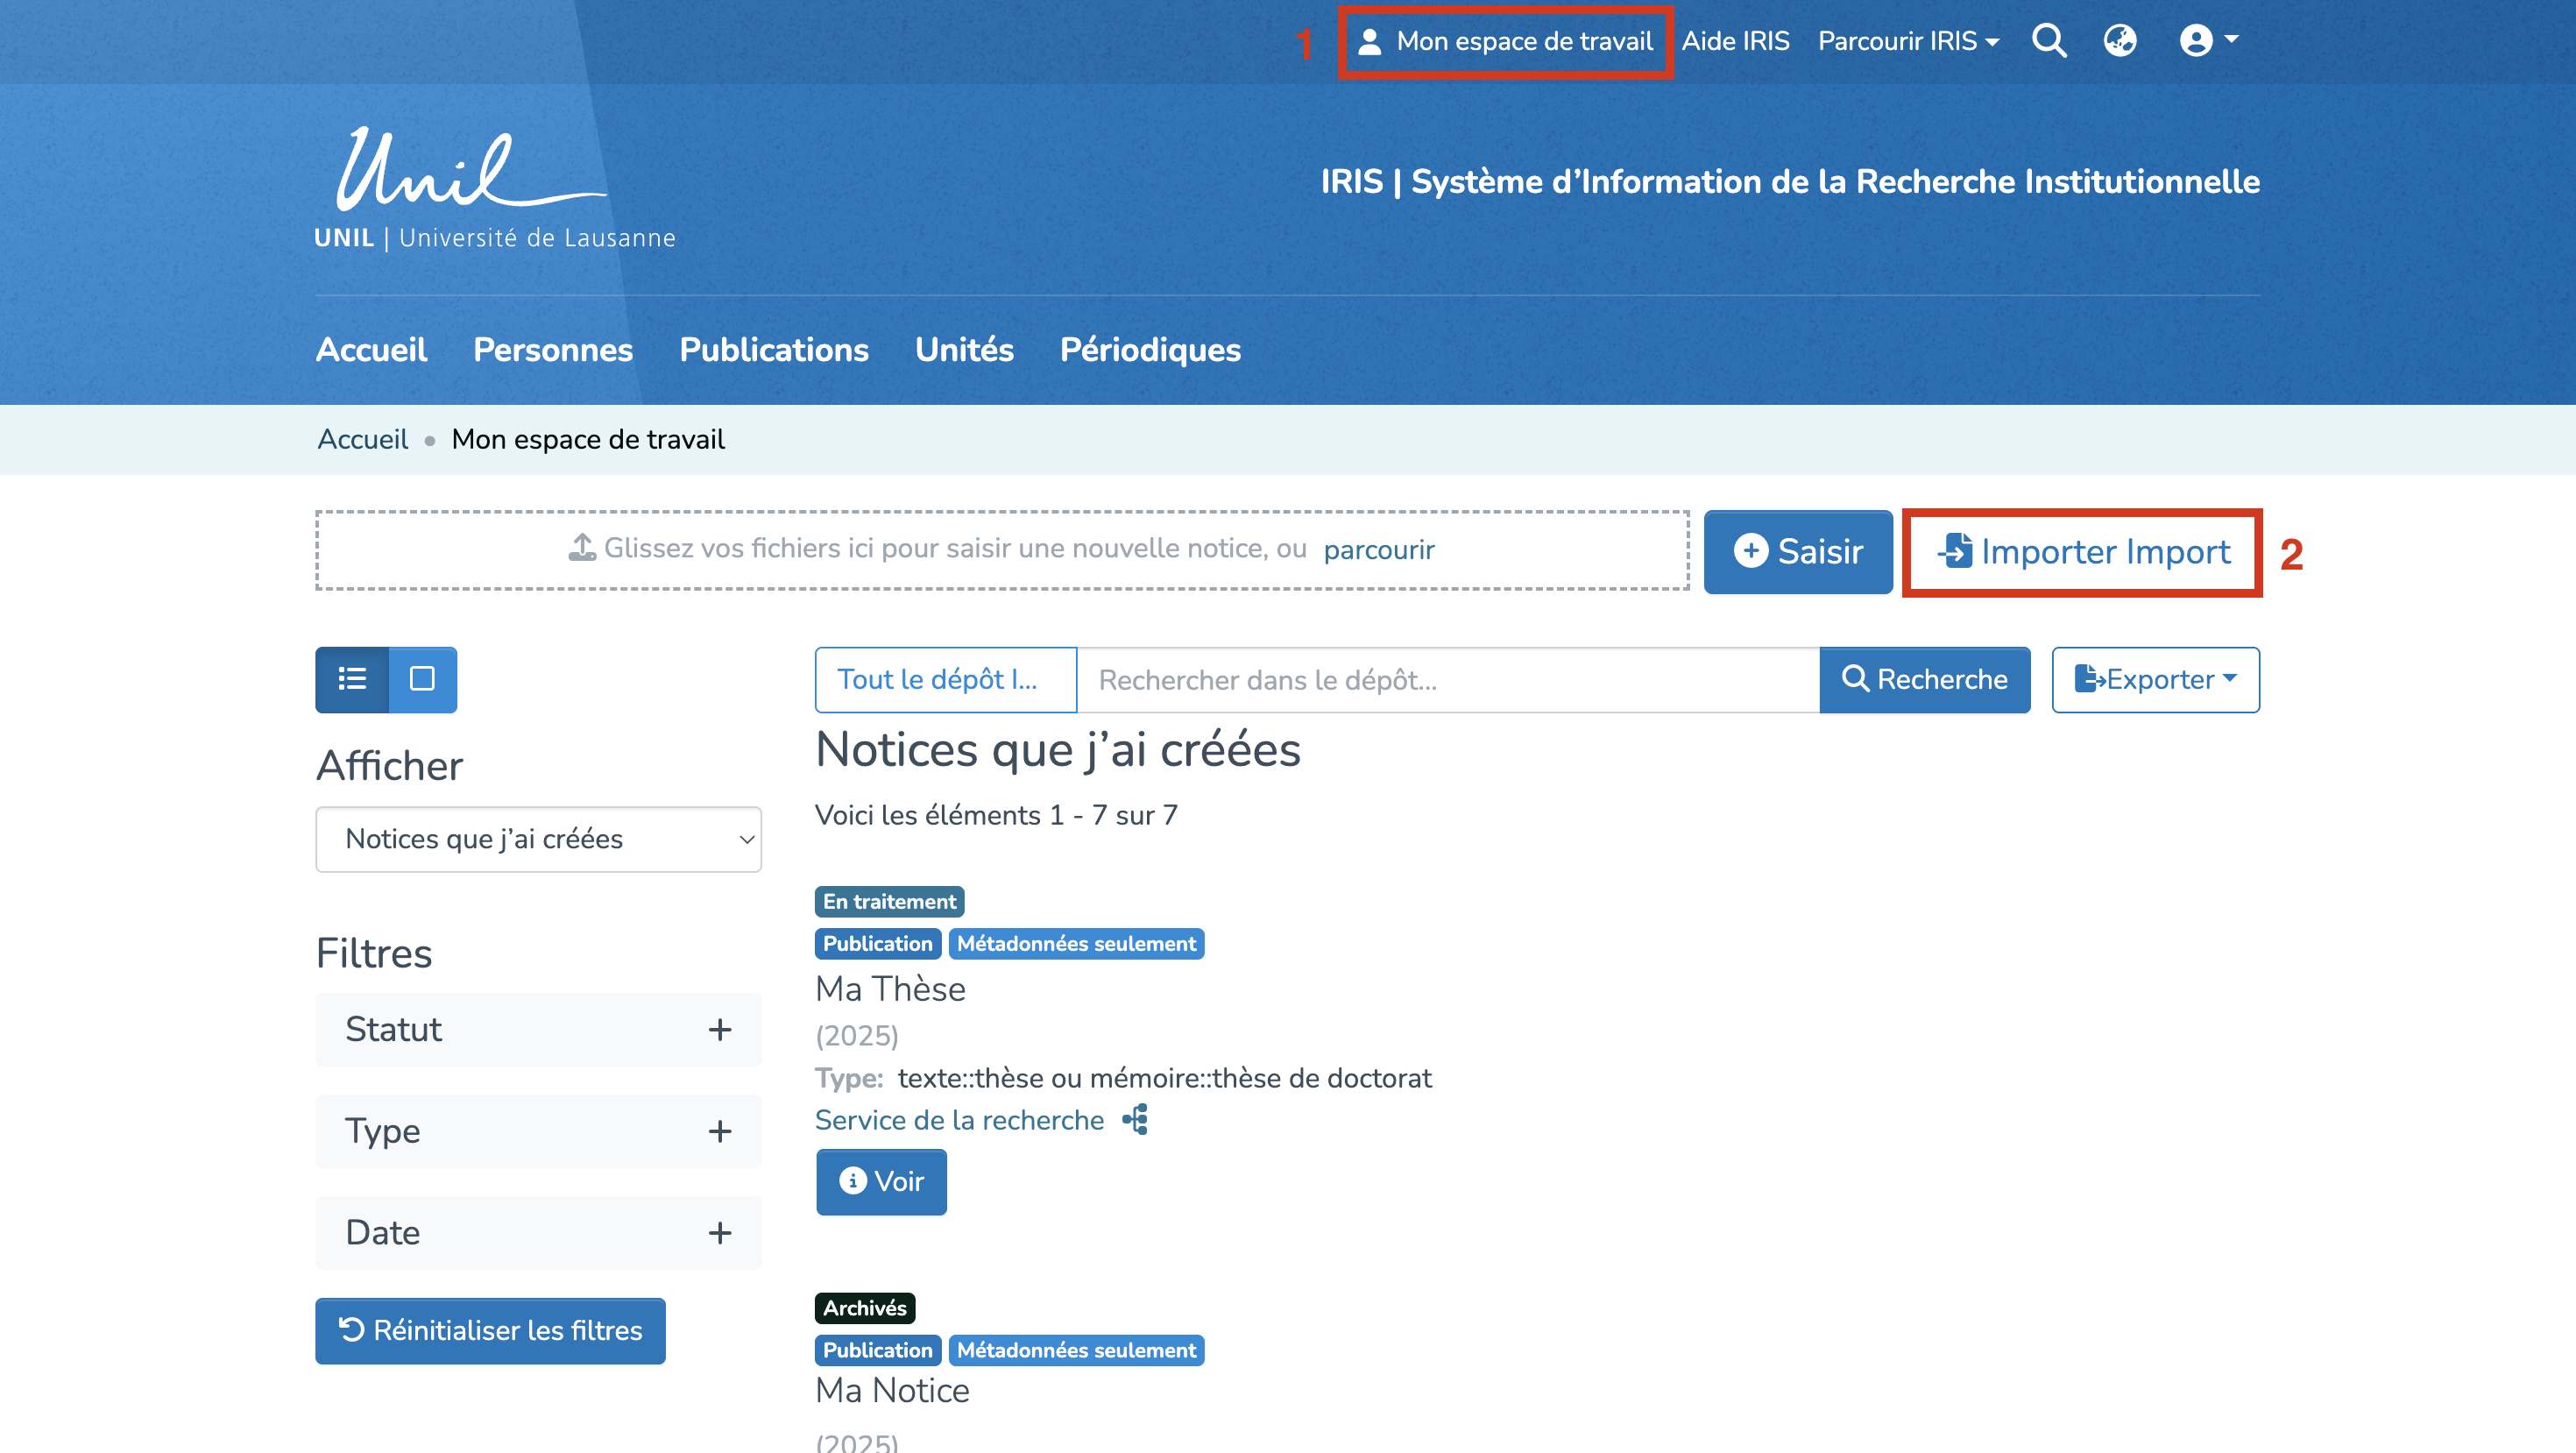
Task: Go to the Publications navigation tab
Action: (x=773, y=349)
